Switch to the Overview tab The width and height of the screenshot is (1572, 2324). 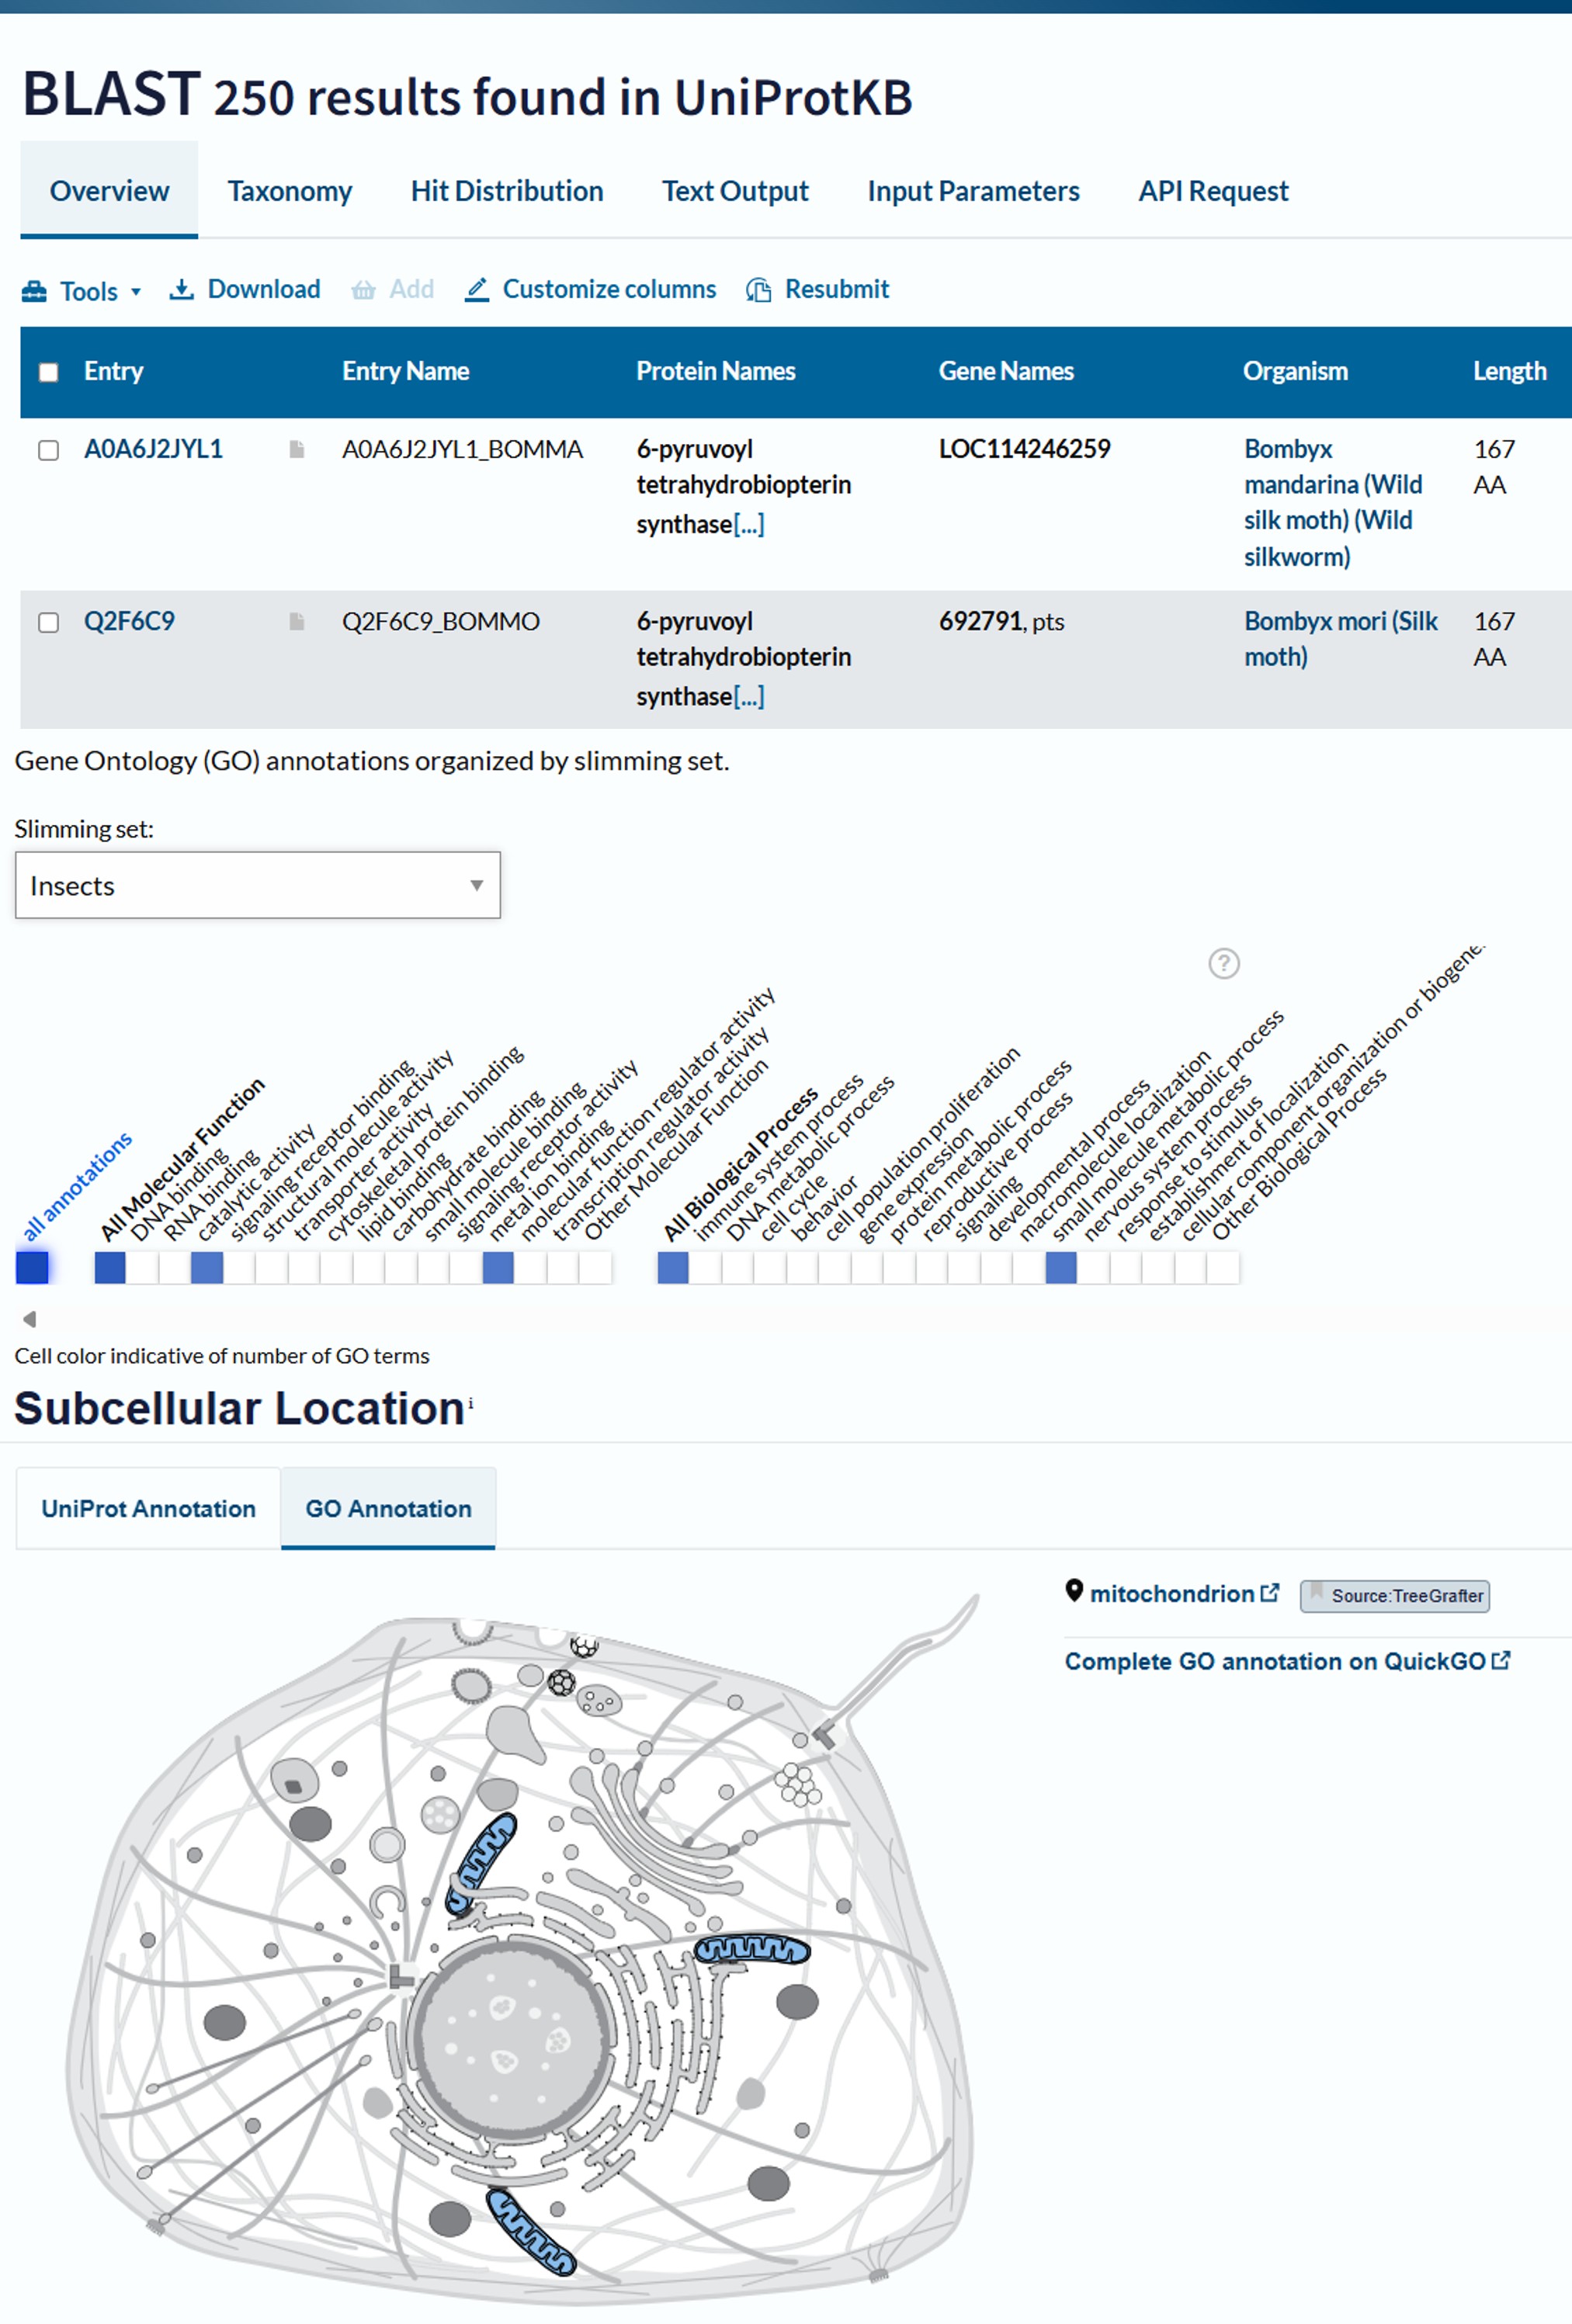[x=109, y=191]
